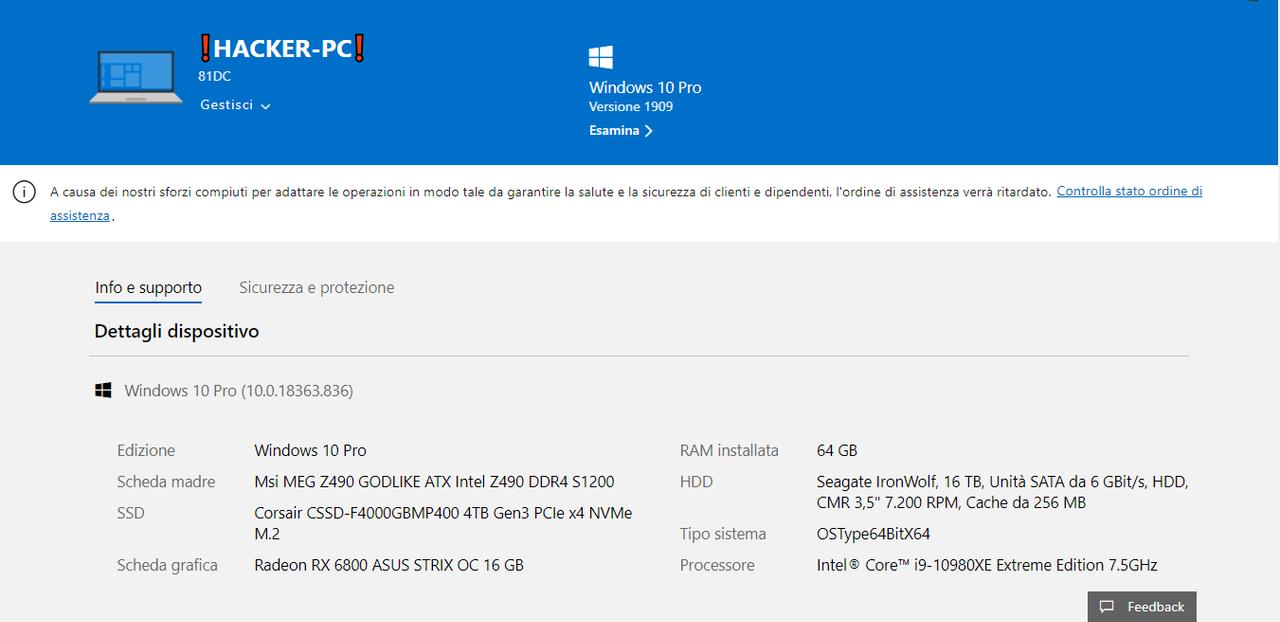
Task: Click the Windows 10 Pro value in the Edizione row
Action: pyautogui.click(x=310, y=451)
